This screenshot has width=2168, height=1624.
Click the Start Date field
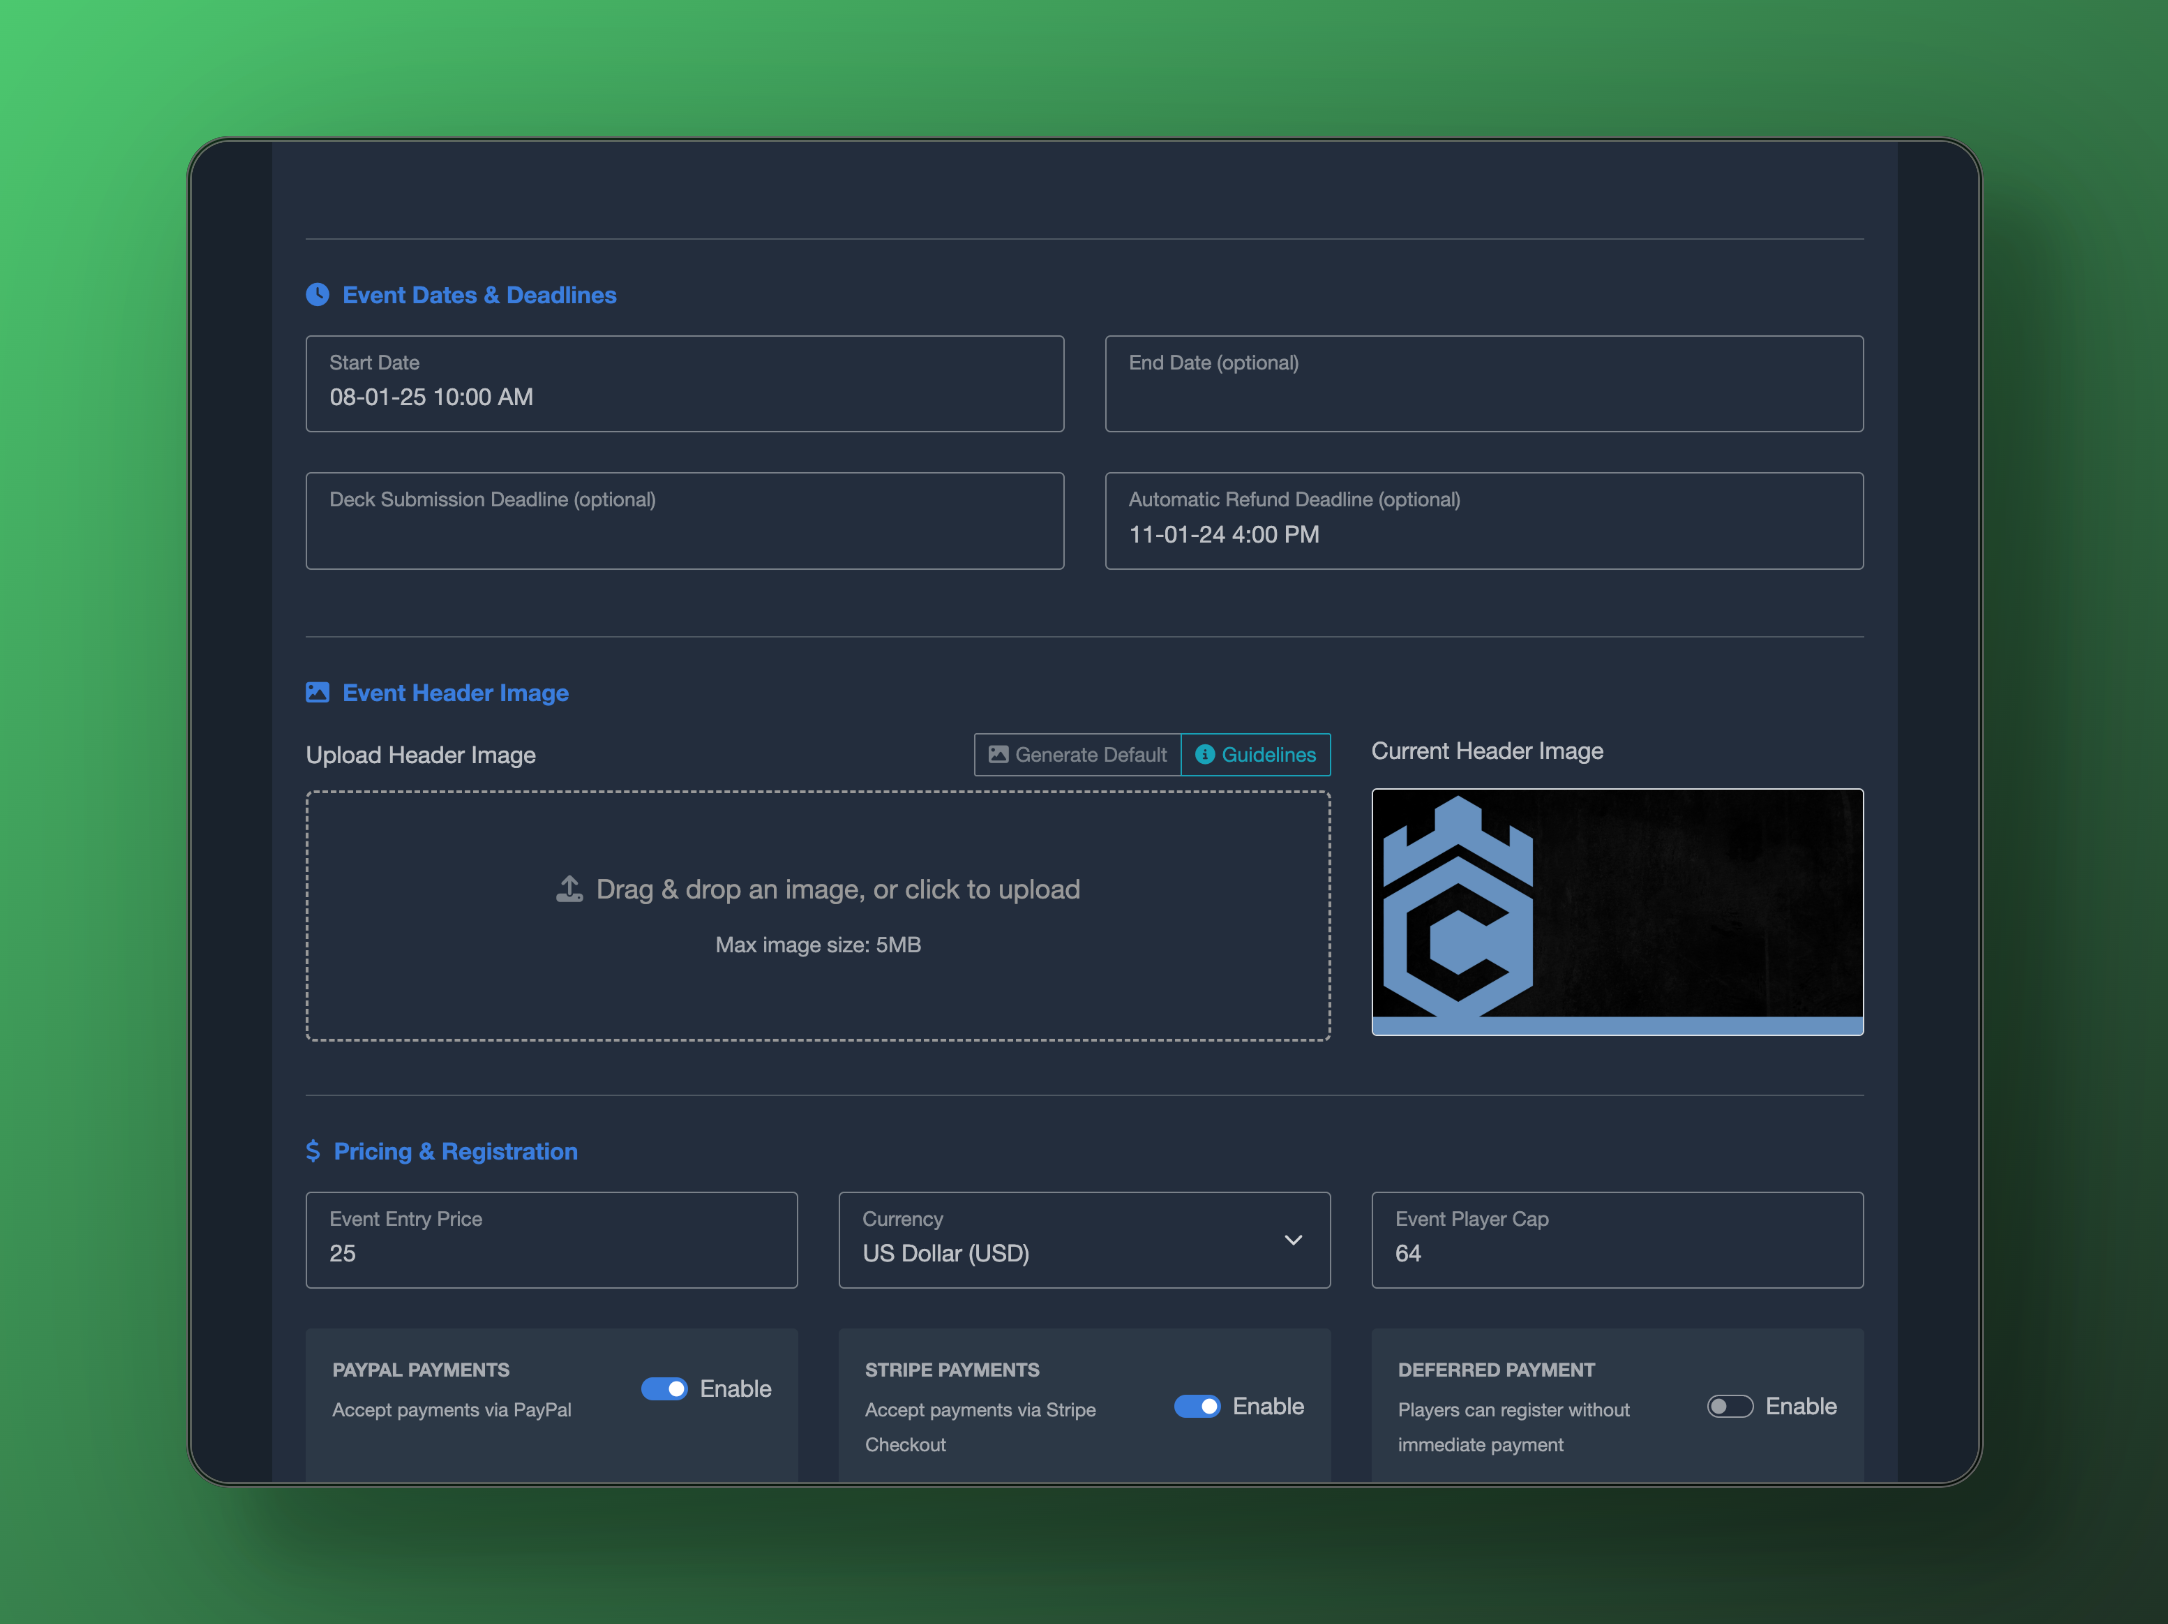684,384
